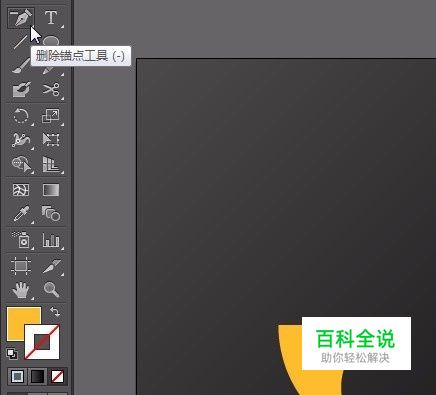Select the Gradient tool

click(51, 190)
